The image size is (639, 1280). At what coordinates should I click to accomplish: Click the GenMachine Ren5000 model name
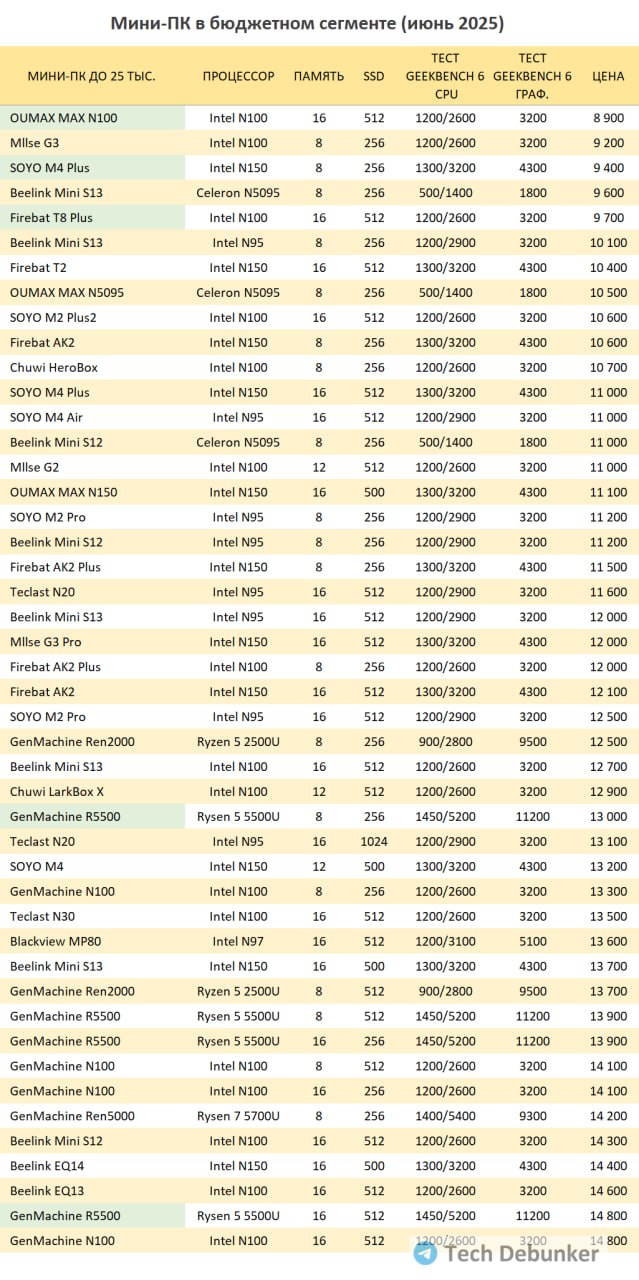[x=72, y=1116]
